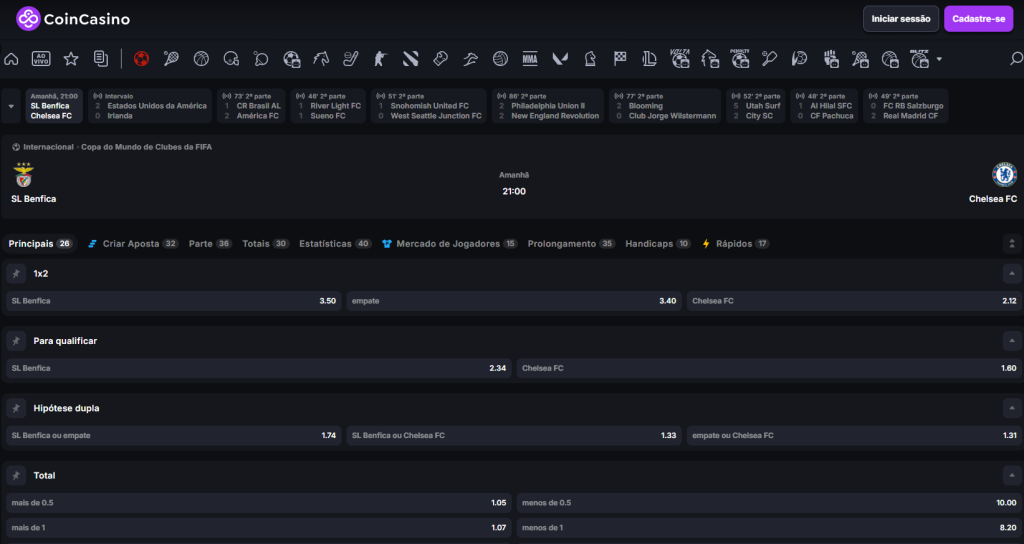Select the MMA sport icon
Viewport: 1024px width, 544px height.
coord(530,59)
